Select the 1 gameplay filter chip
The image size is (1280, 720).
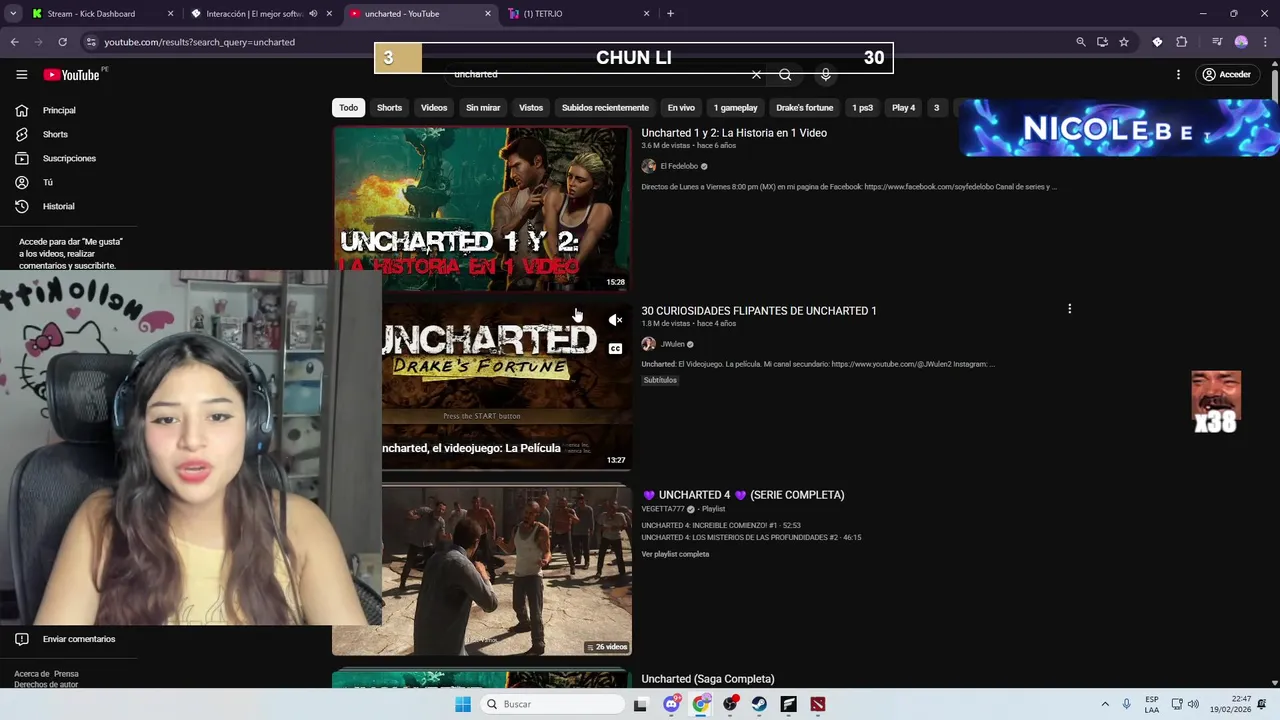(735, 108)
